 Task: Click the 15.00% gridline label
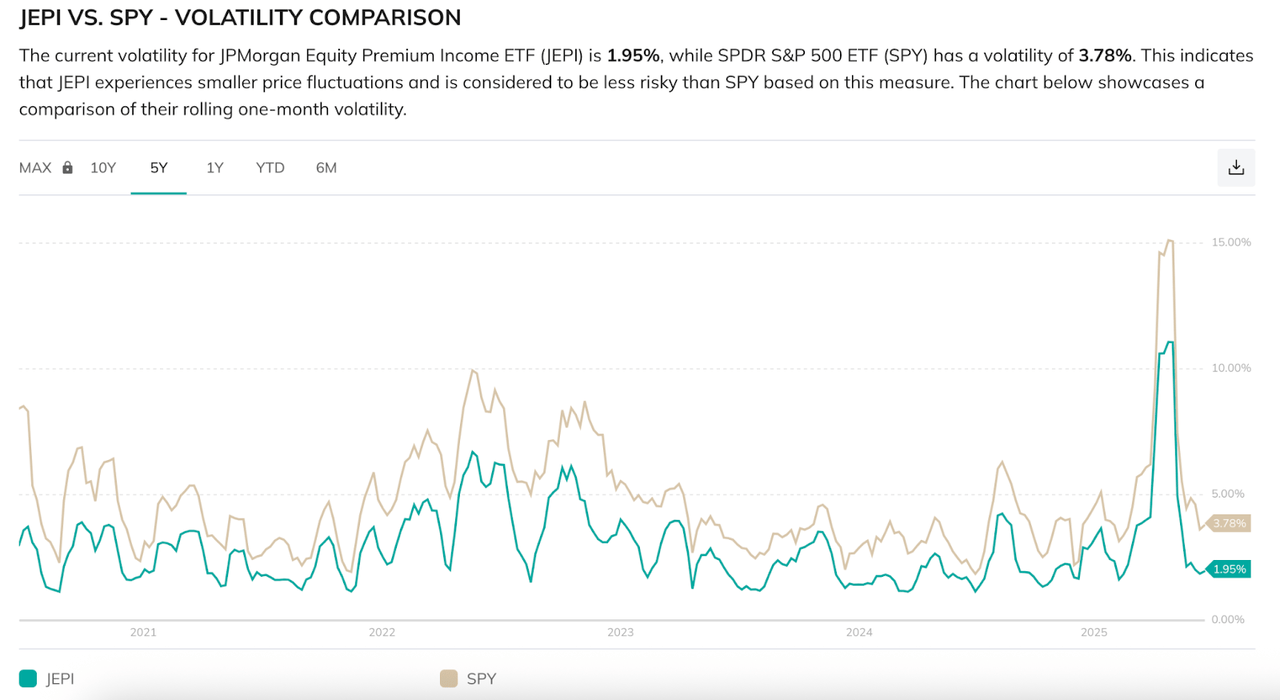1230,241
